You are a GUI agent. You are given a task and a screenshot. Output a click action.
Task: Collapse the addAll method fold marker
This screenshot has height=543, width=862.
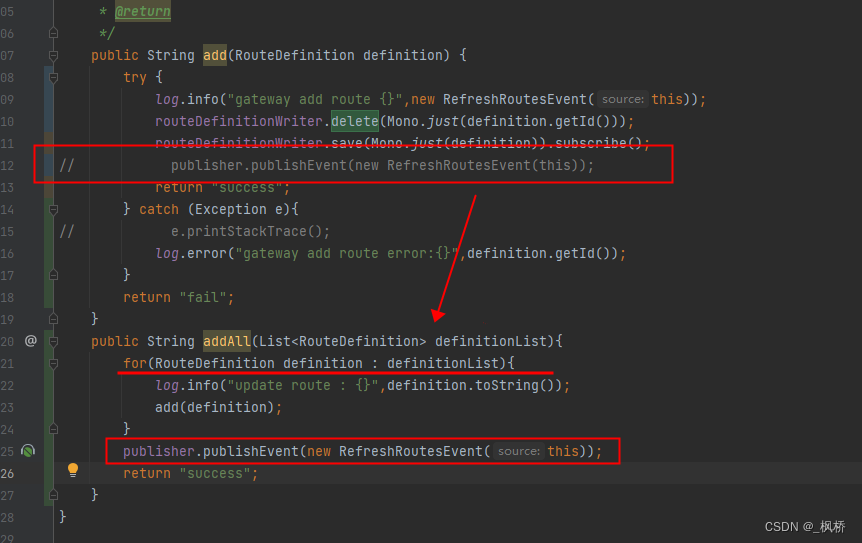53,341
